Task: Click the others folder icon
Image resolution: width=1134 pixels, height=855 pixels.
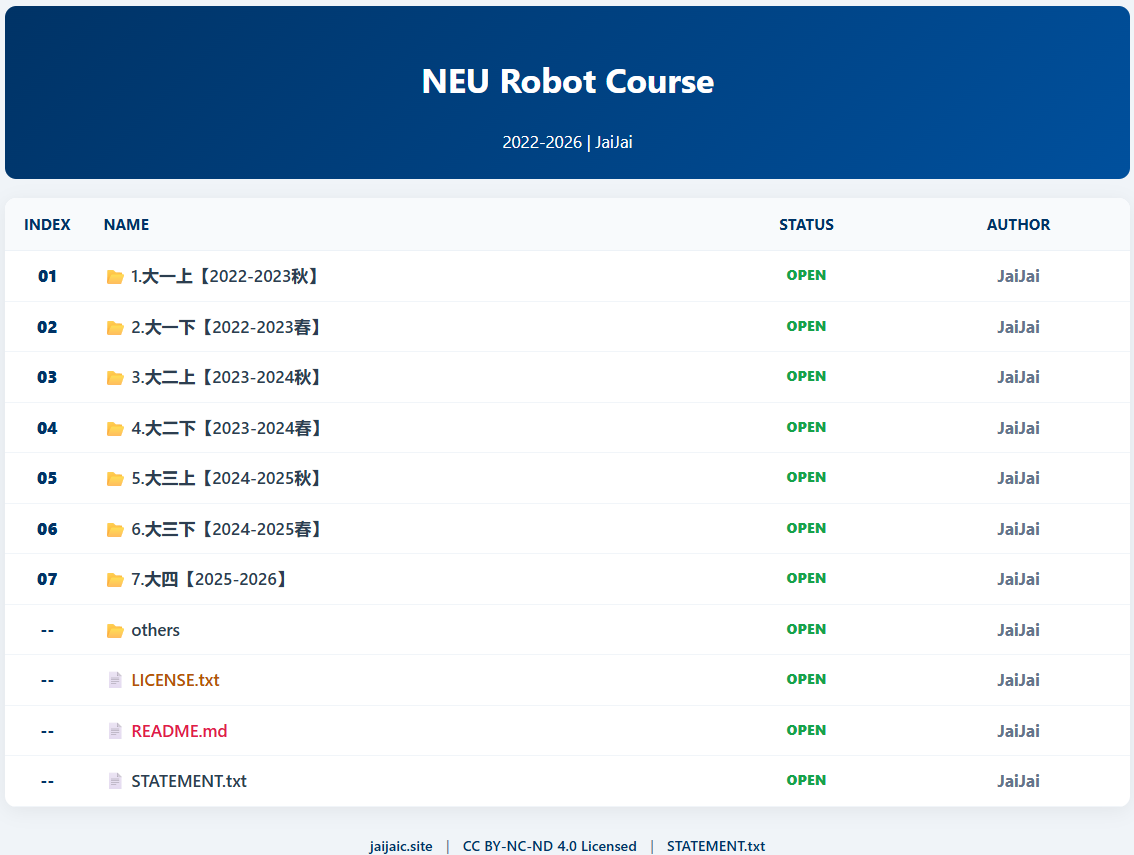Action: click(x=115, y=629)
